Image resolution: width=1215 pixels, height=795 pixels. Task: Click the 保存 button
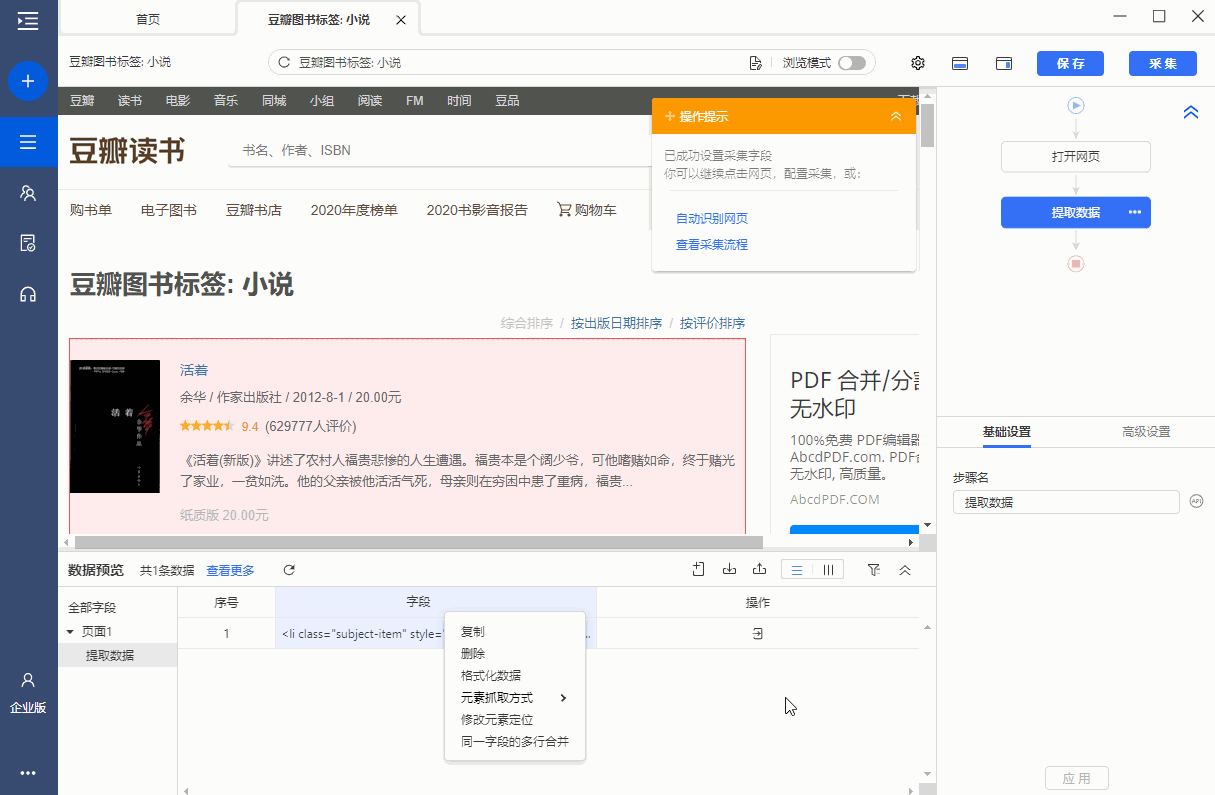coord(1070,63)
